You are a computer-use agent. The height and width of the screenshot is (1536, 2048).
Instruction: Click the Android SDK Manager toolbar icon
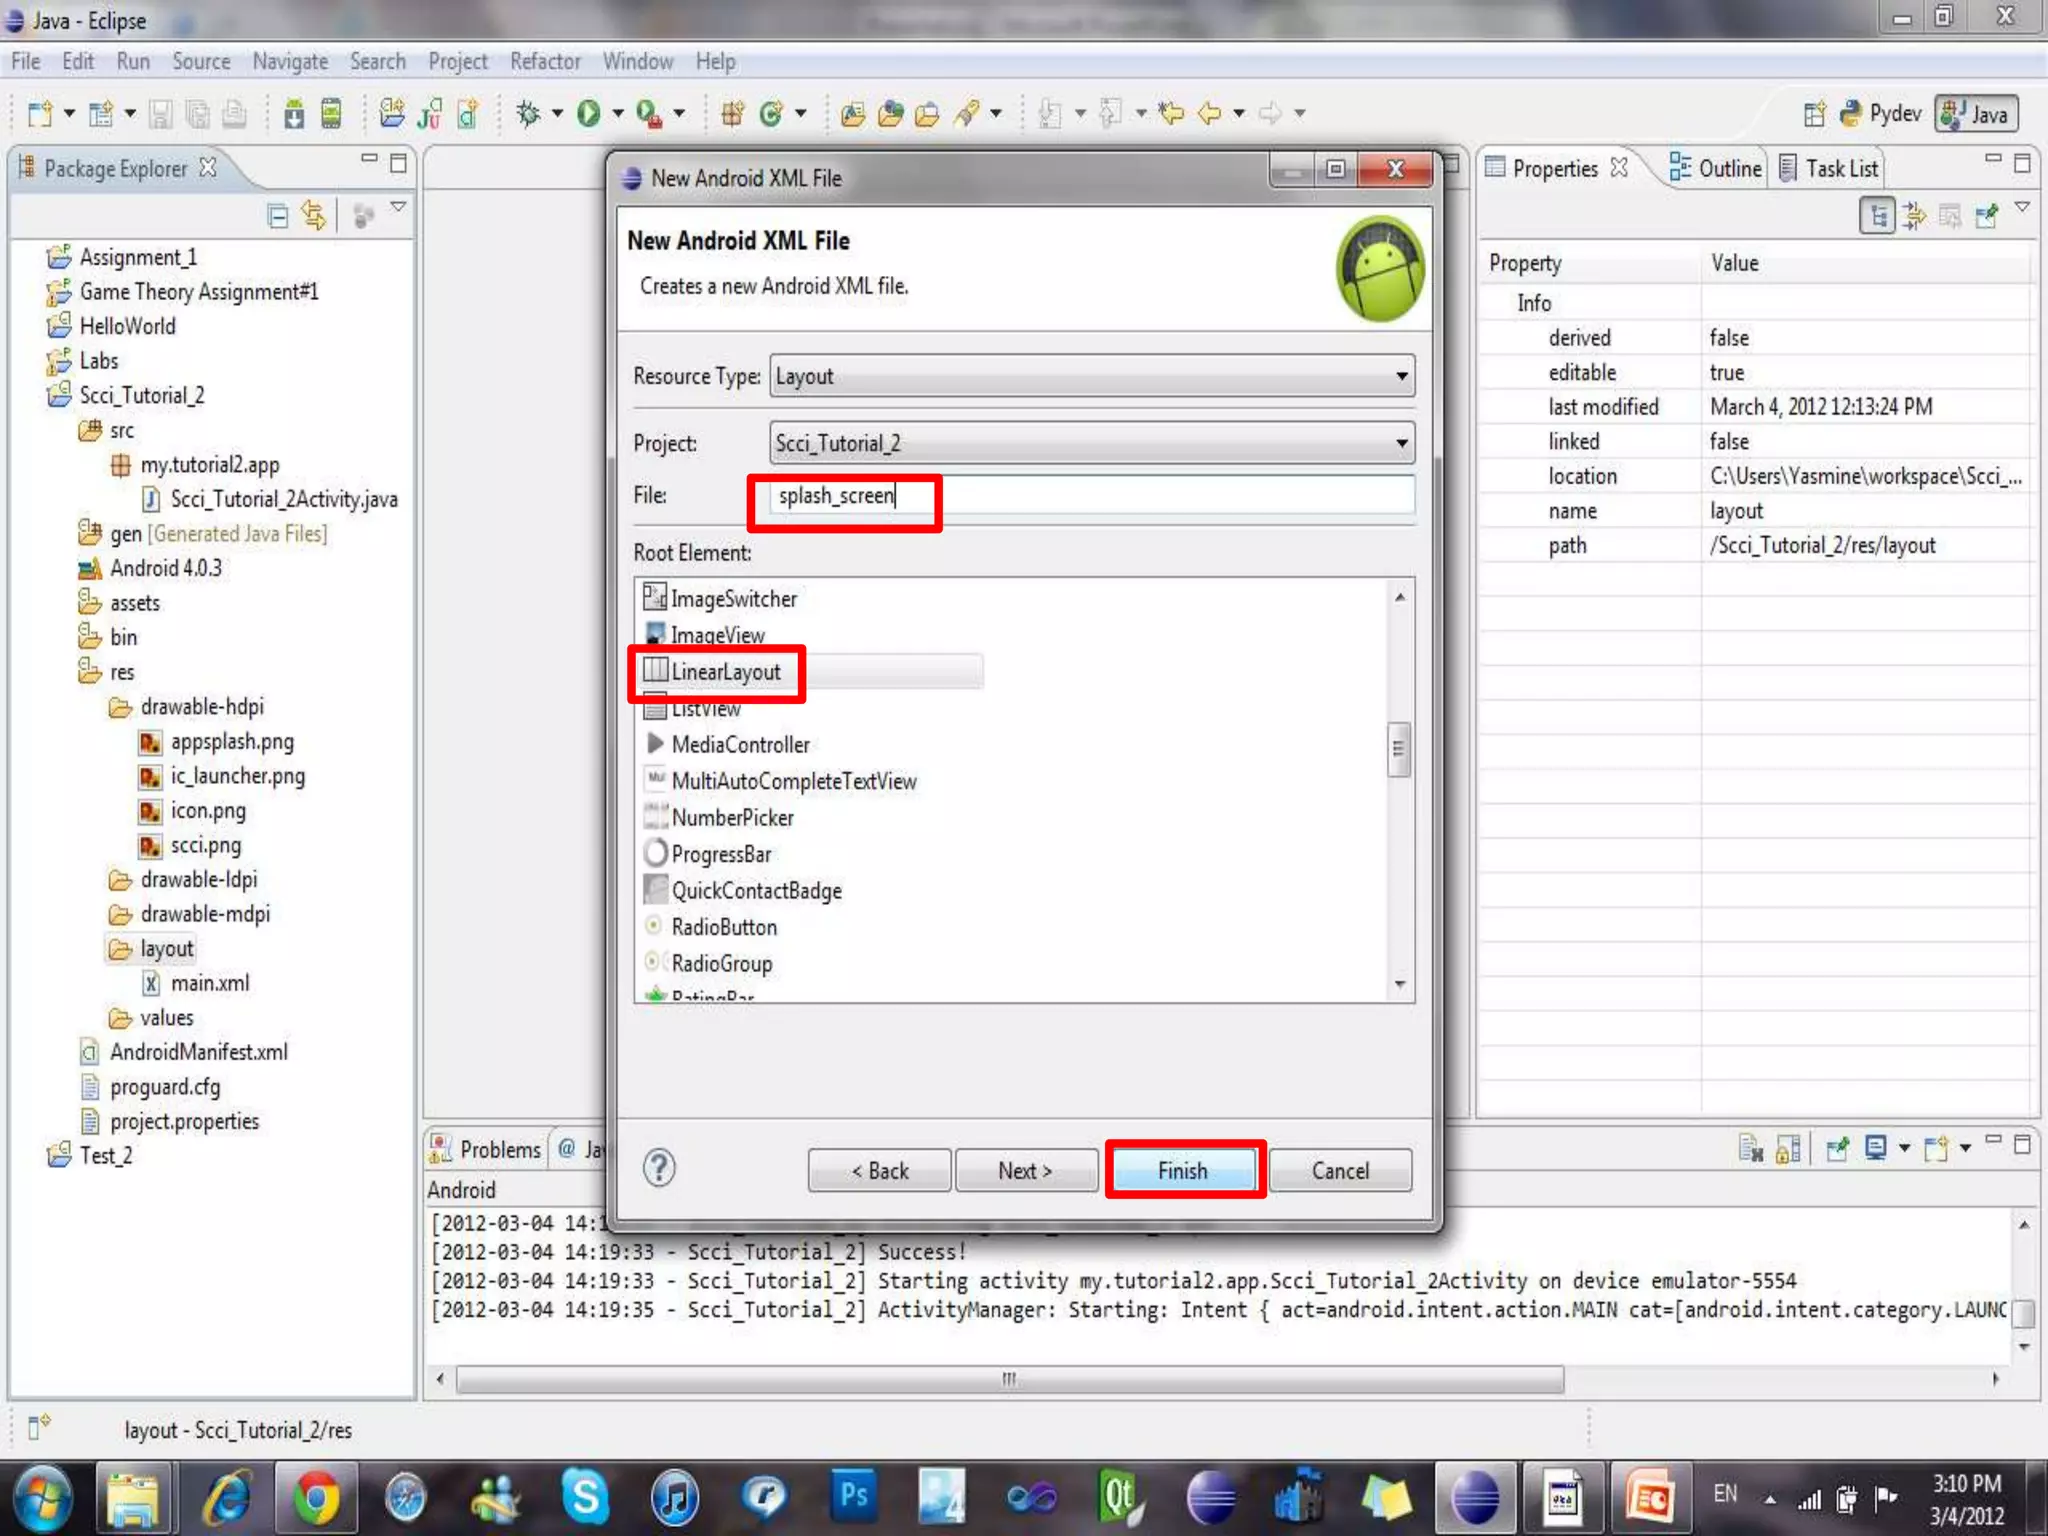294,114
